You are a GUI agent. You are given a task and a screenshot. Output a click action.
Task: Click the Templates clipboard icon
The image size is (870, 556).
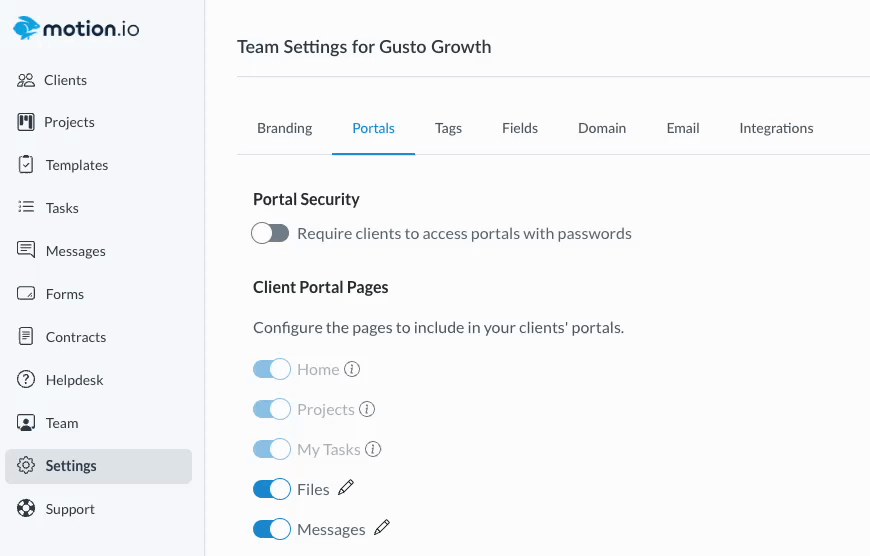coord(27,165)
